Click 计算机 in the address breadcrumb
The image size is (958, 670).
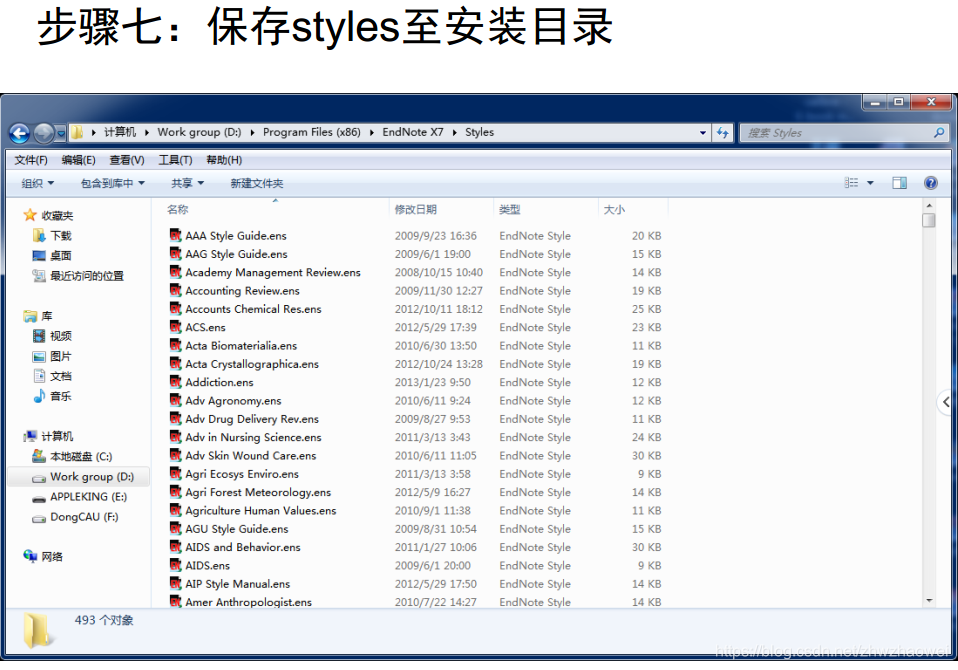pyautogui.click(x=120, y=133)
